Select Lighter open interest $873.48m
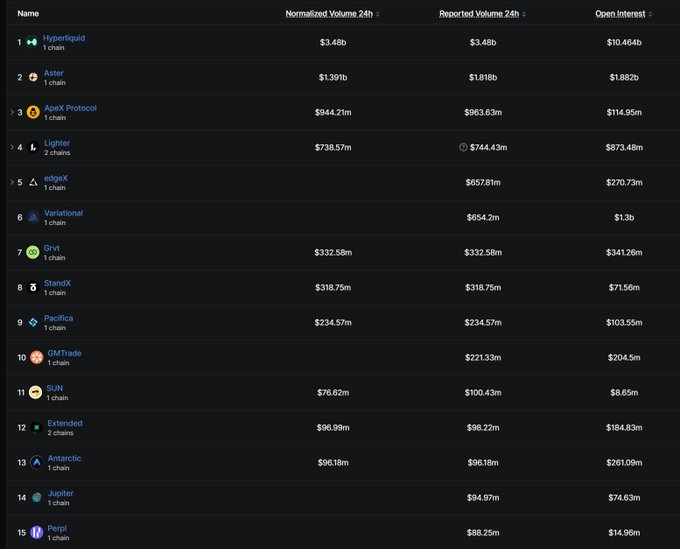680x549 pixels. (x=624, y=147)
